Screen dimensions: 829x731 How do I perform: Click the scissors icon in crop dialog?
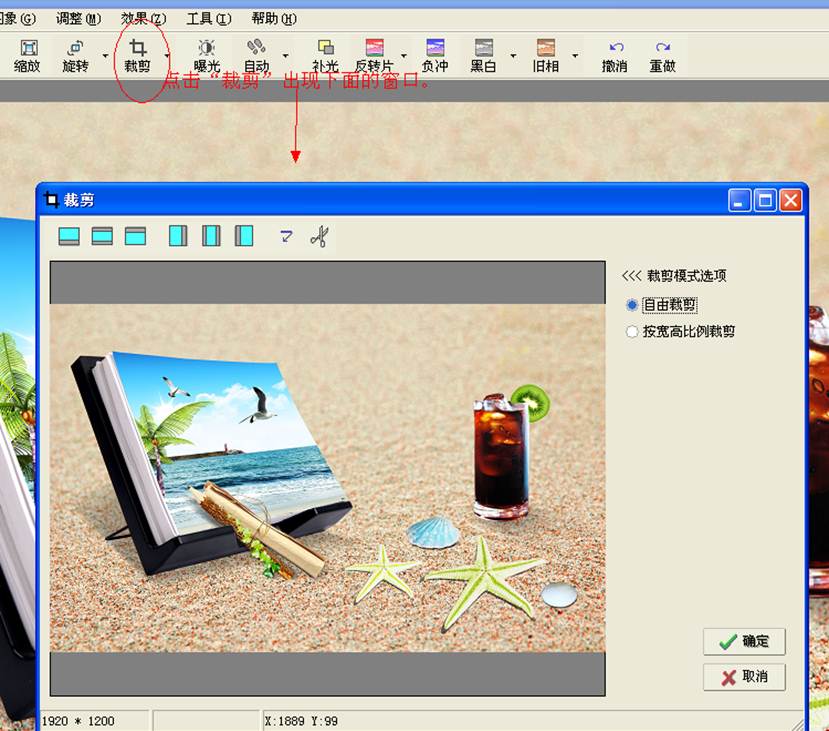click(319, 236)
